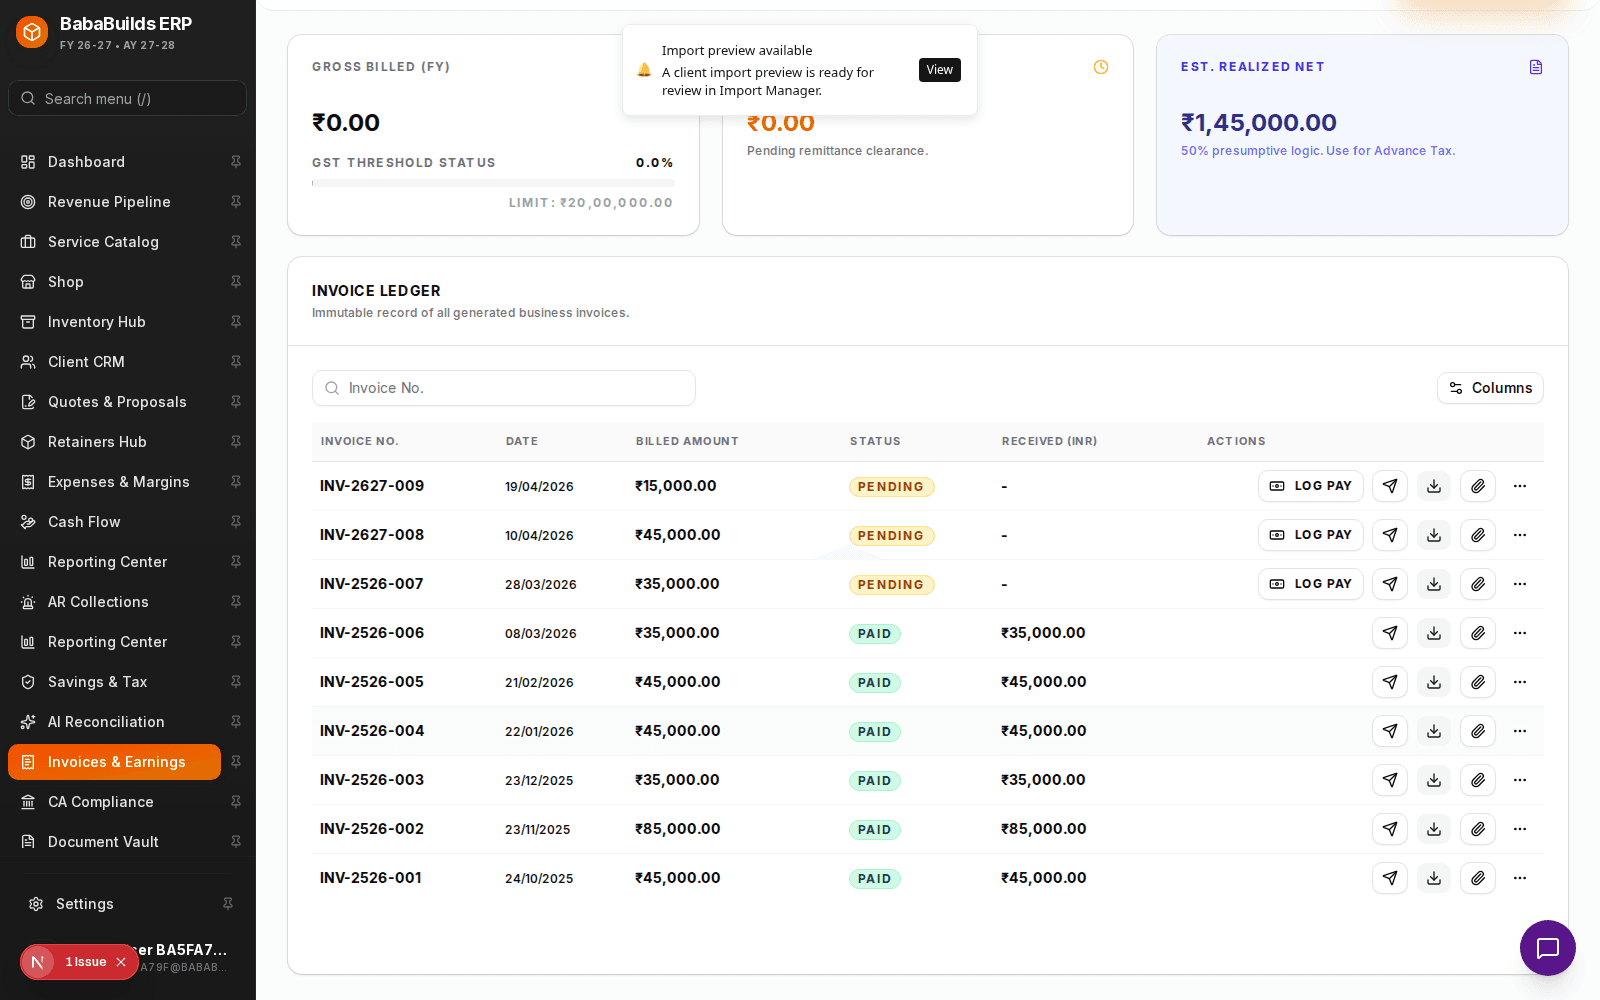
Task: Send invoice INV-2526-007
Action: coord(1390,584)
